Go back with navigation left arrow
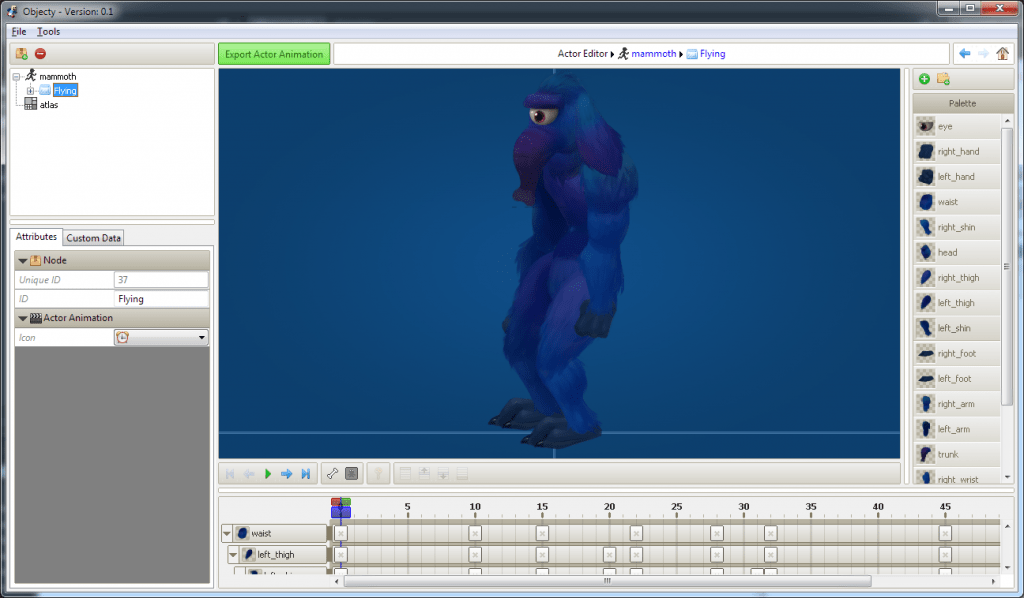Viewport: 1024px width, 598px height. (x=965, y=54)
